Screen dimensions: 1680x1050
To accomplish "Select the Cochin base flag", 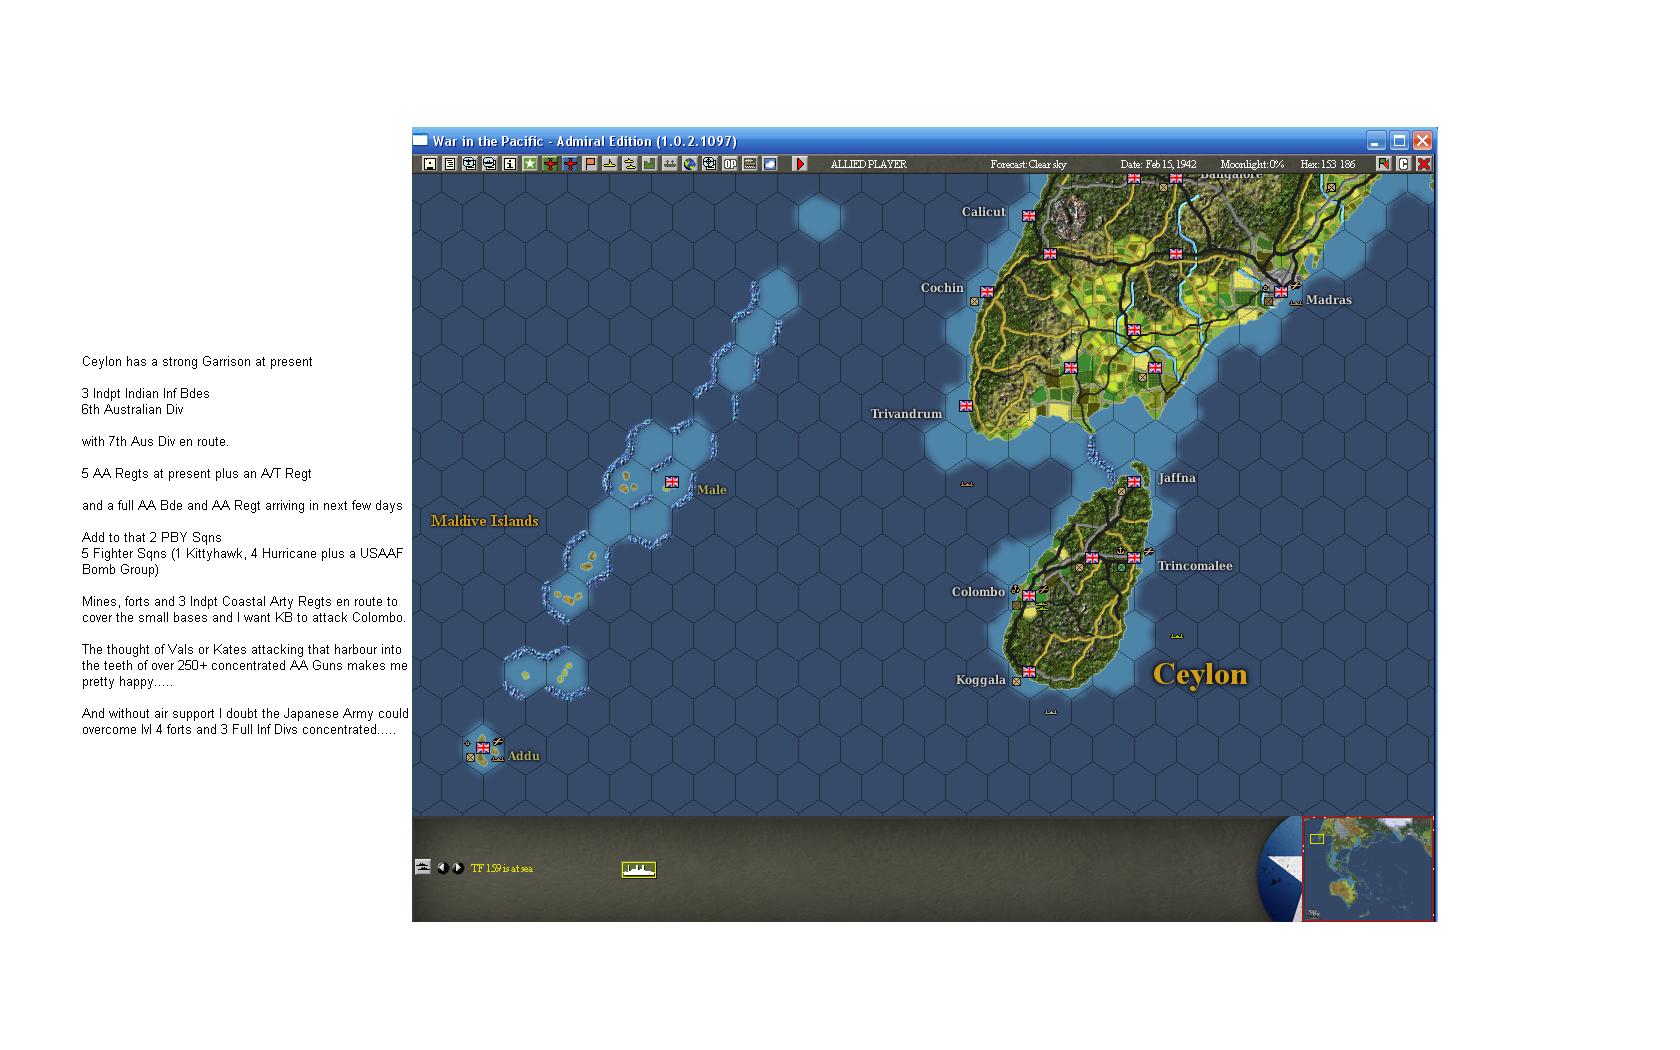I will [987, 292].
